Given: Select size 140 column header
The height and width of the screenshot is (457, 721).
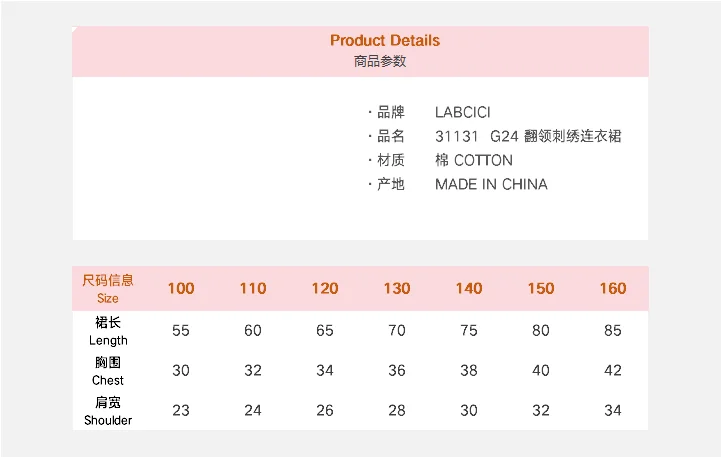Looking at the screenshot, I should (469, 288).
